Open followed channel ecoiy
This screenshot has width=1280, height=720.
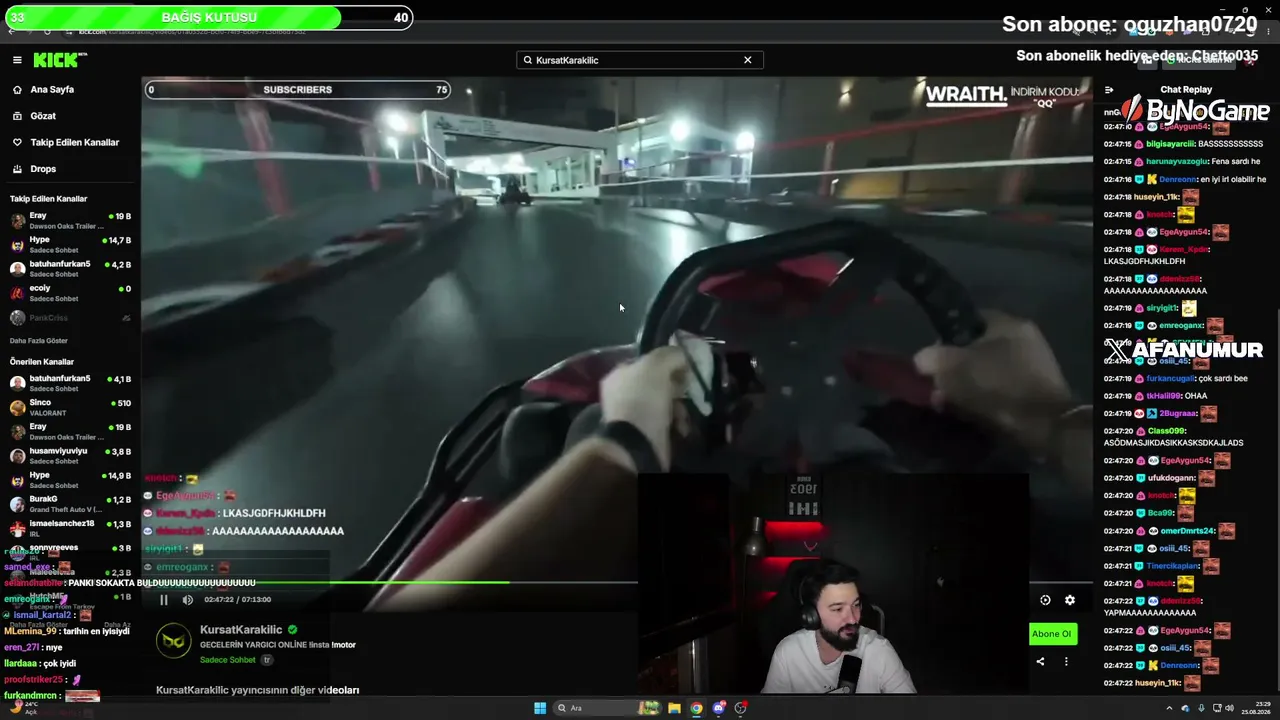[x=70, y=292]
